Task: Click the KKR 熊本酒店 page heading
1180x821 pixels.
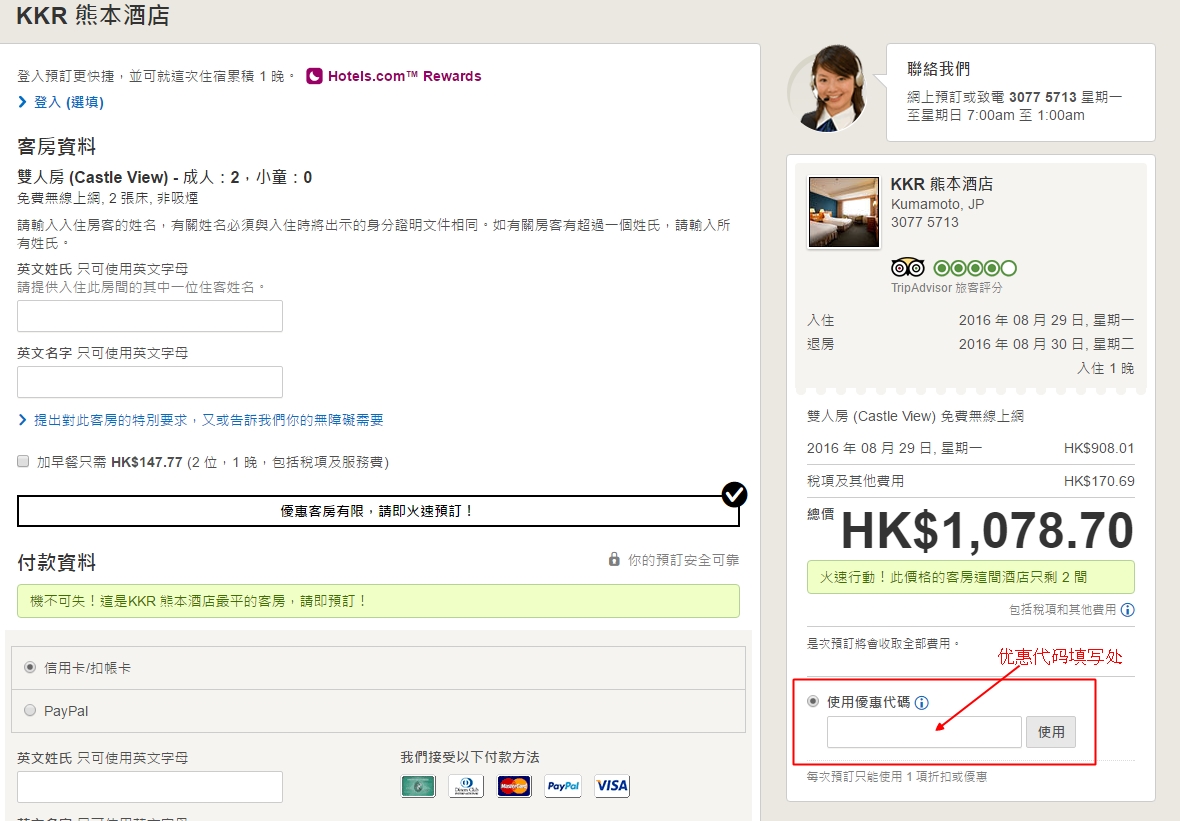Action: (x=93, y=16)
